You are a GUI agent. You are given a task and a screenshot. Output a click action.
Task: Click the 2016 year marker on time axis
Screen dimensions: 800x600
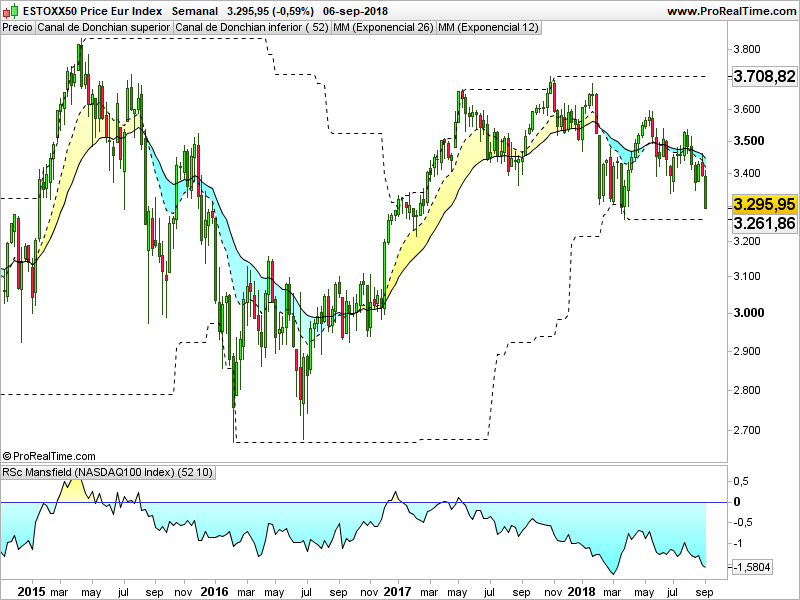(x=213, y=592)
